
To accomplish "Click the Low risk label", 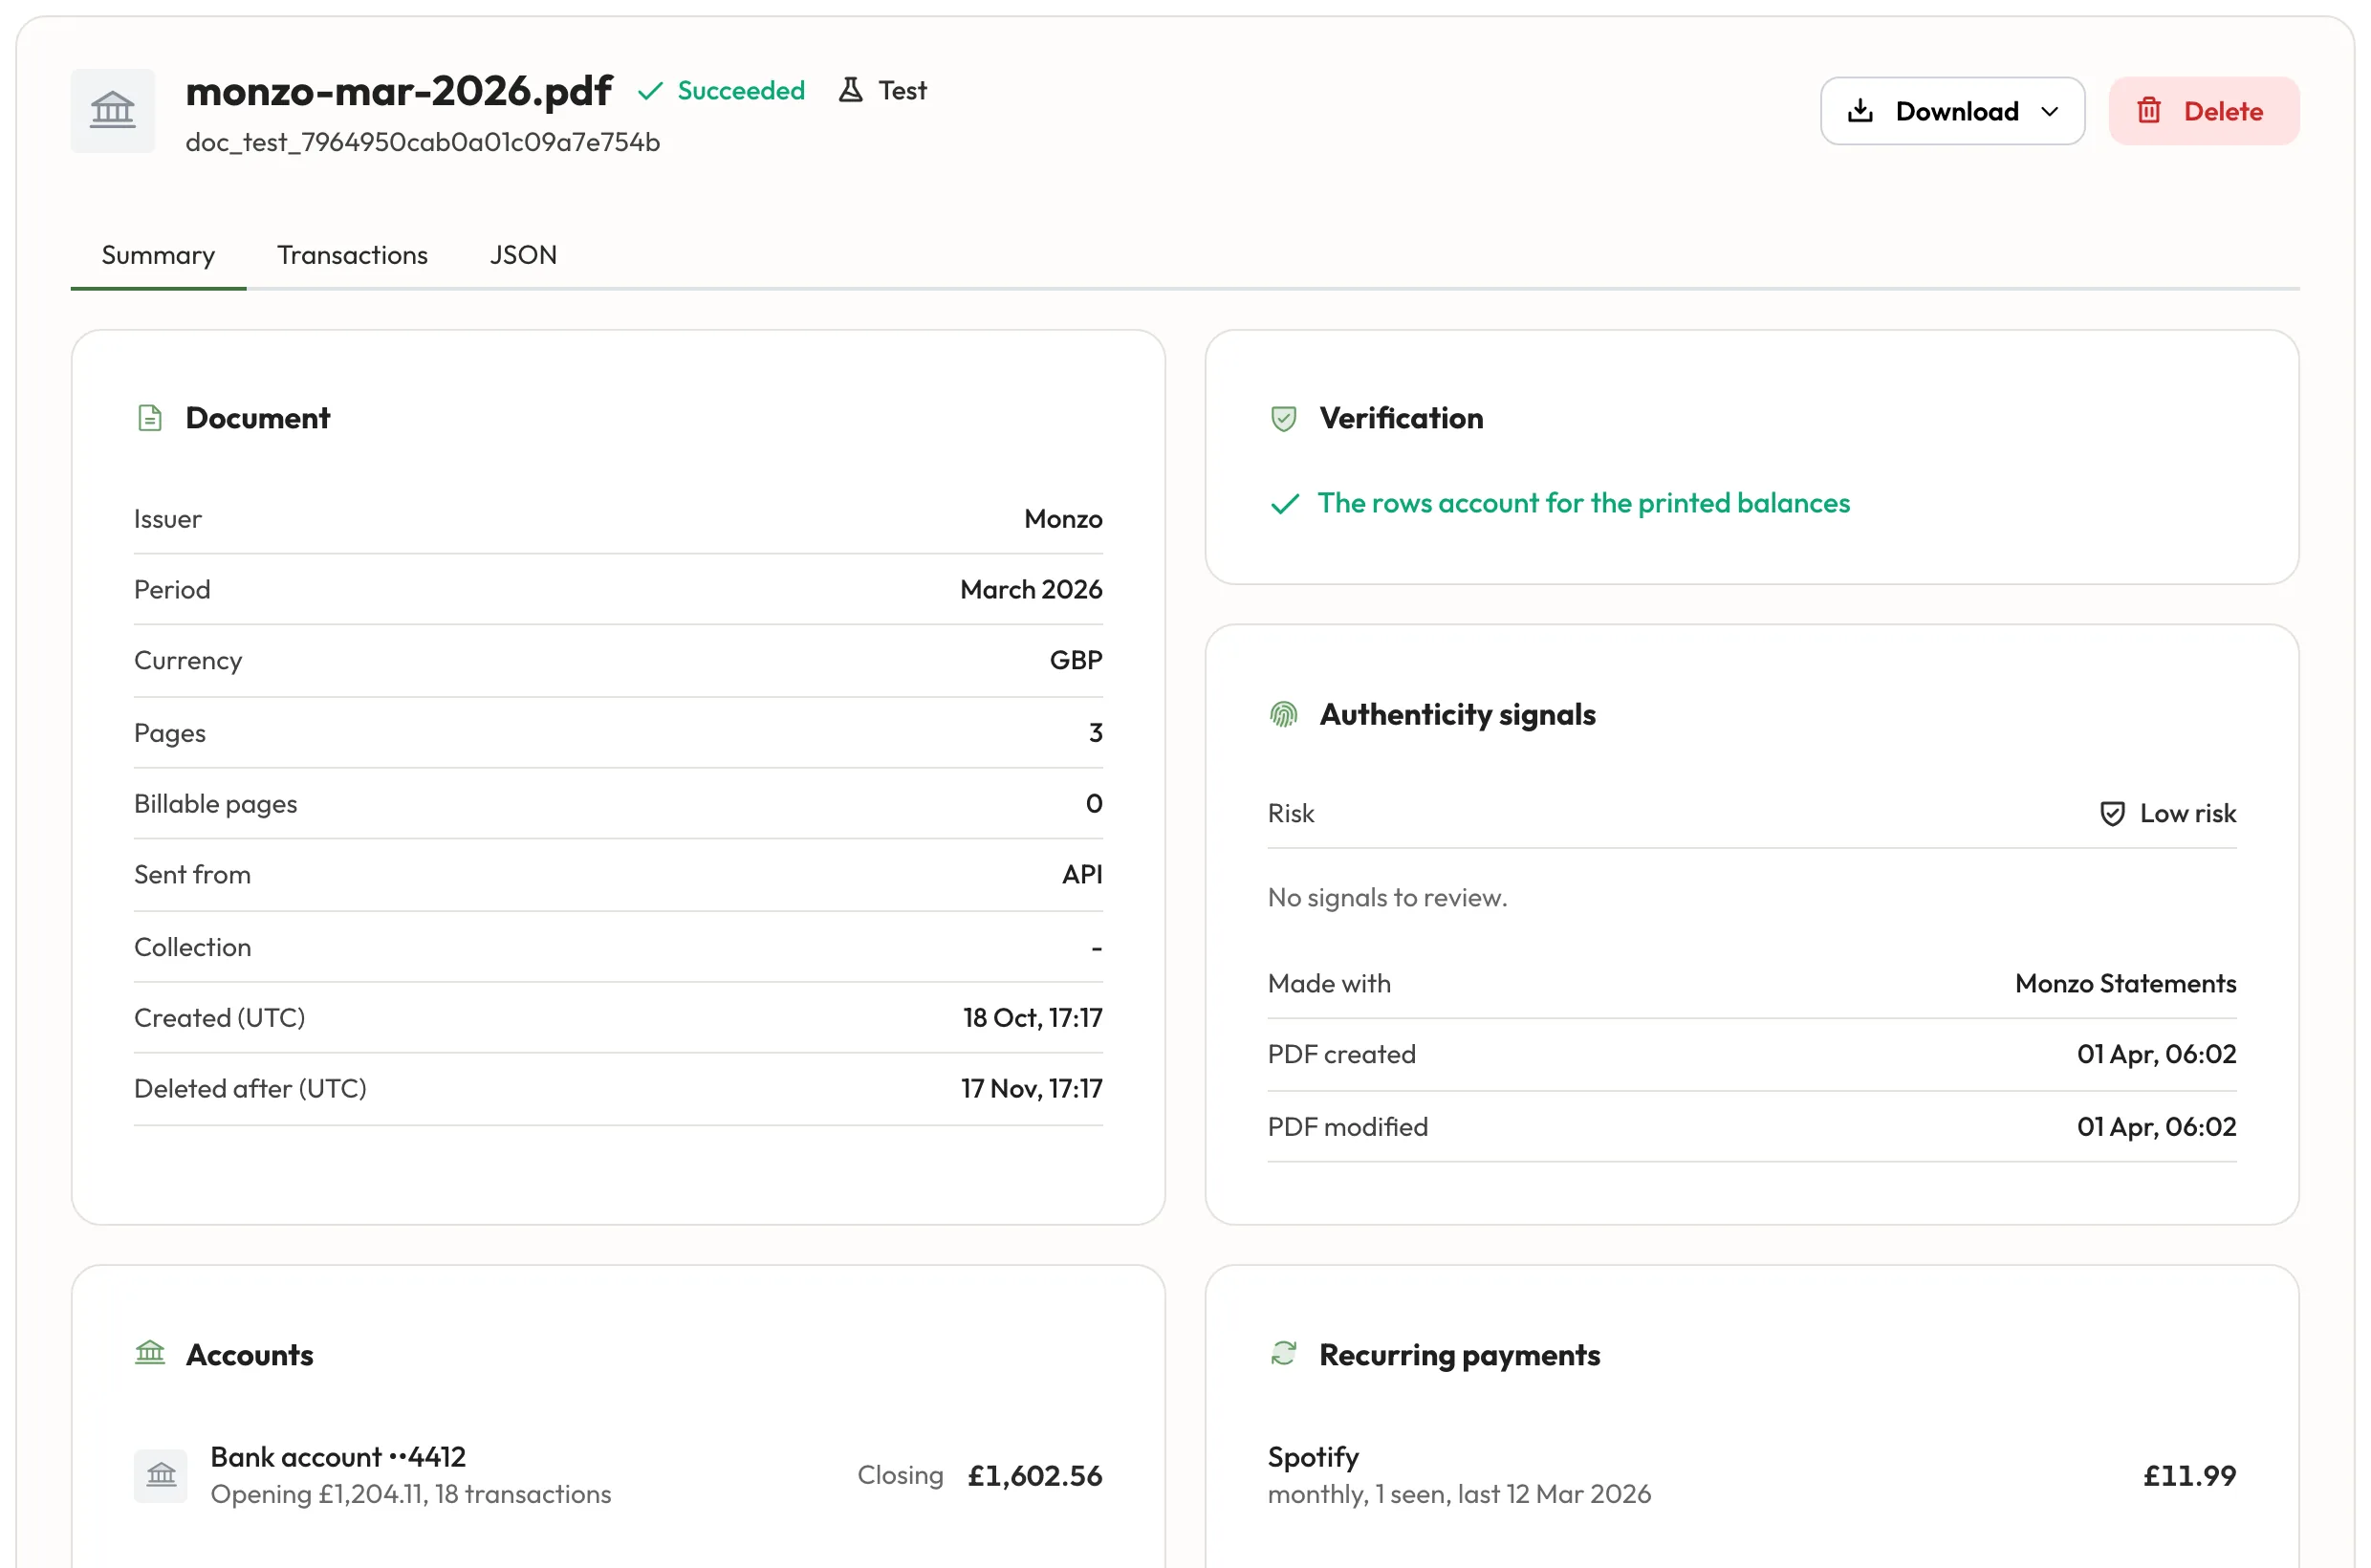I will (2187, 814).
